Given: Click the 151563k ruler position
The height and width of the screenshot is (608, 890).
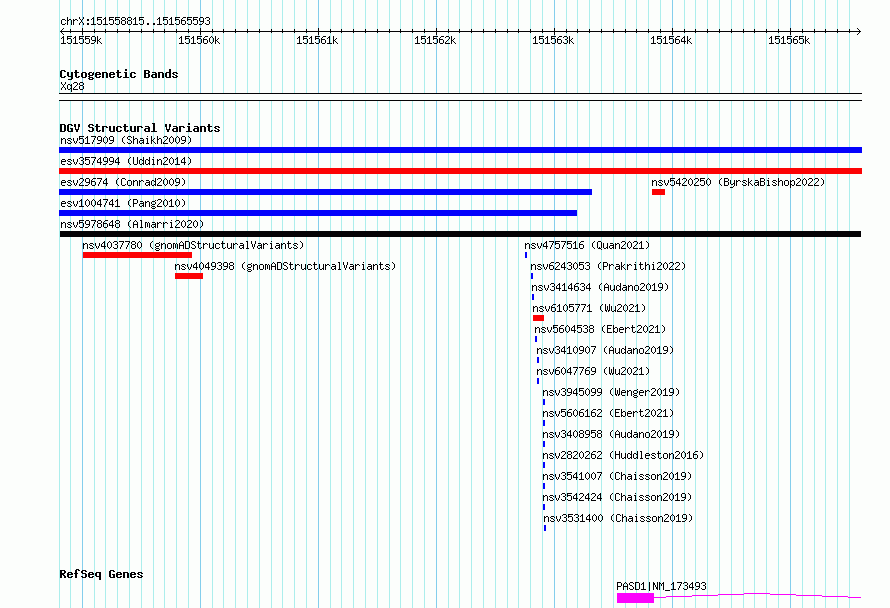Looking at the screenshot, I should [553, 40].
